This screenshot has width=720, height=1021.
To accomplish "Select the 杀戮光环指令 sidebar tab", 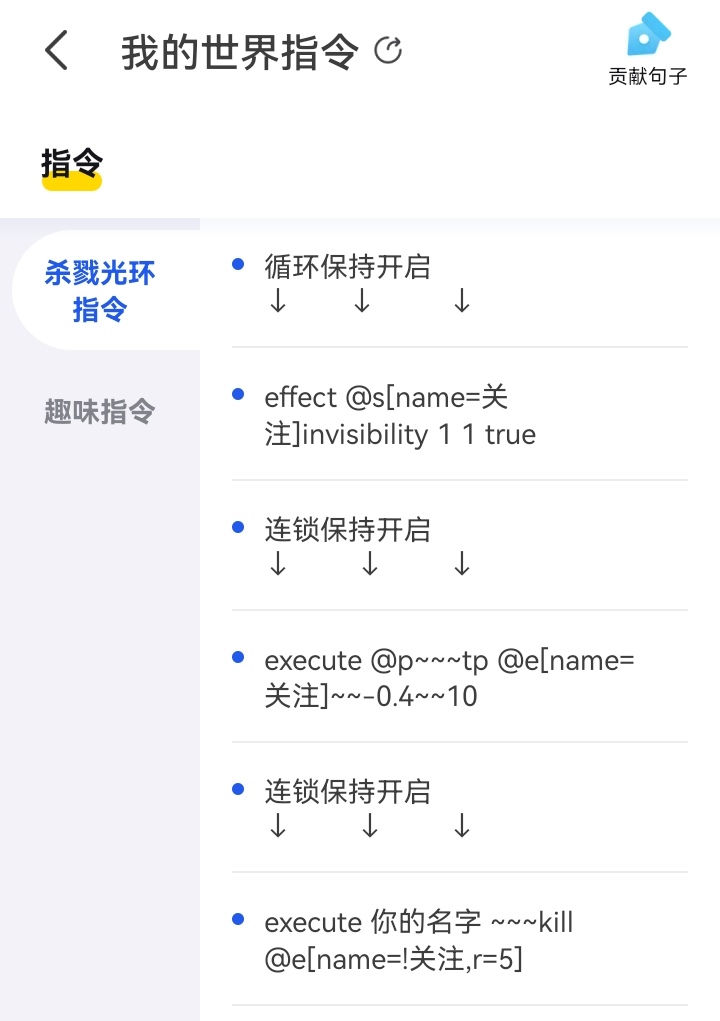I will [100, 290].
